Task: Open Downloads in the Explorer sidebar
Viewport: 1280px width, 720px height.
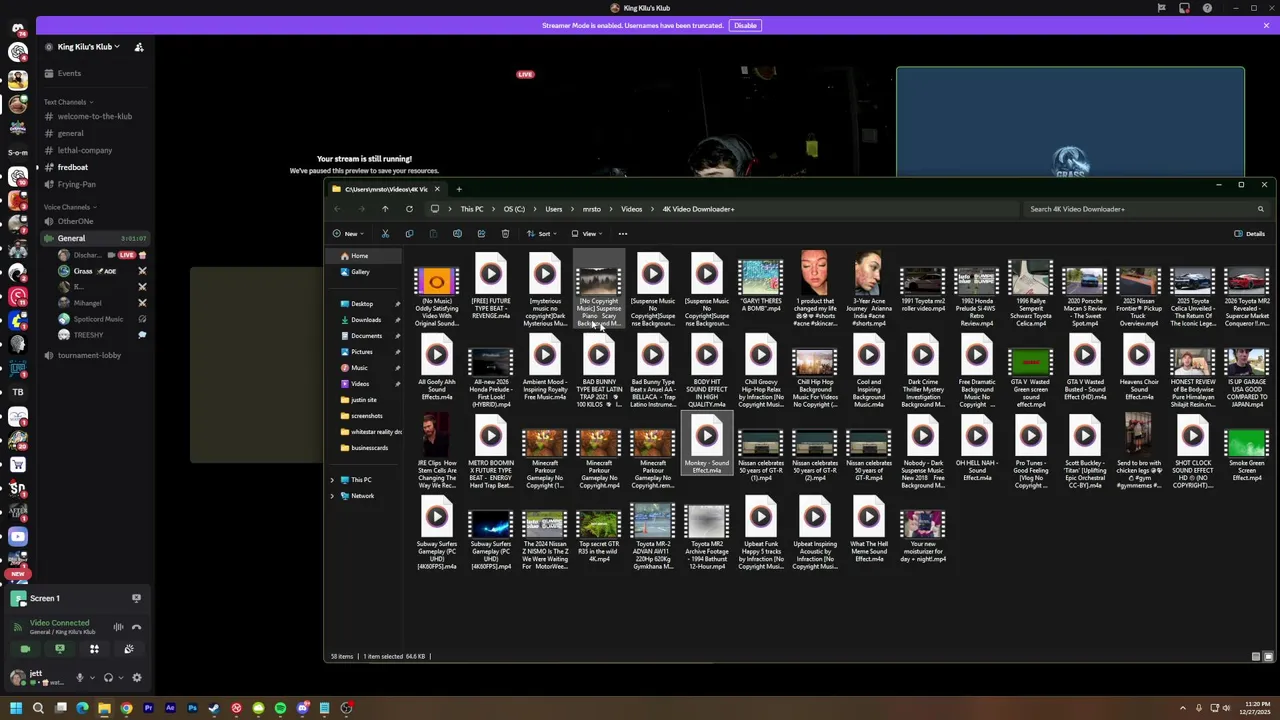Action: click(366, 320)
